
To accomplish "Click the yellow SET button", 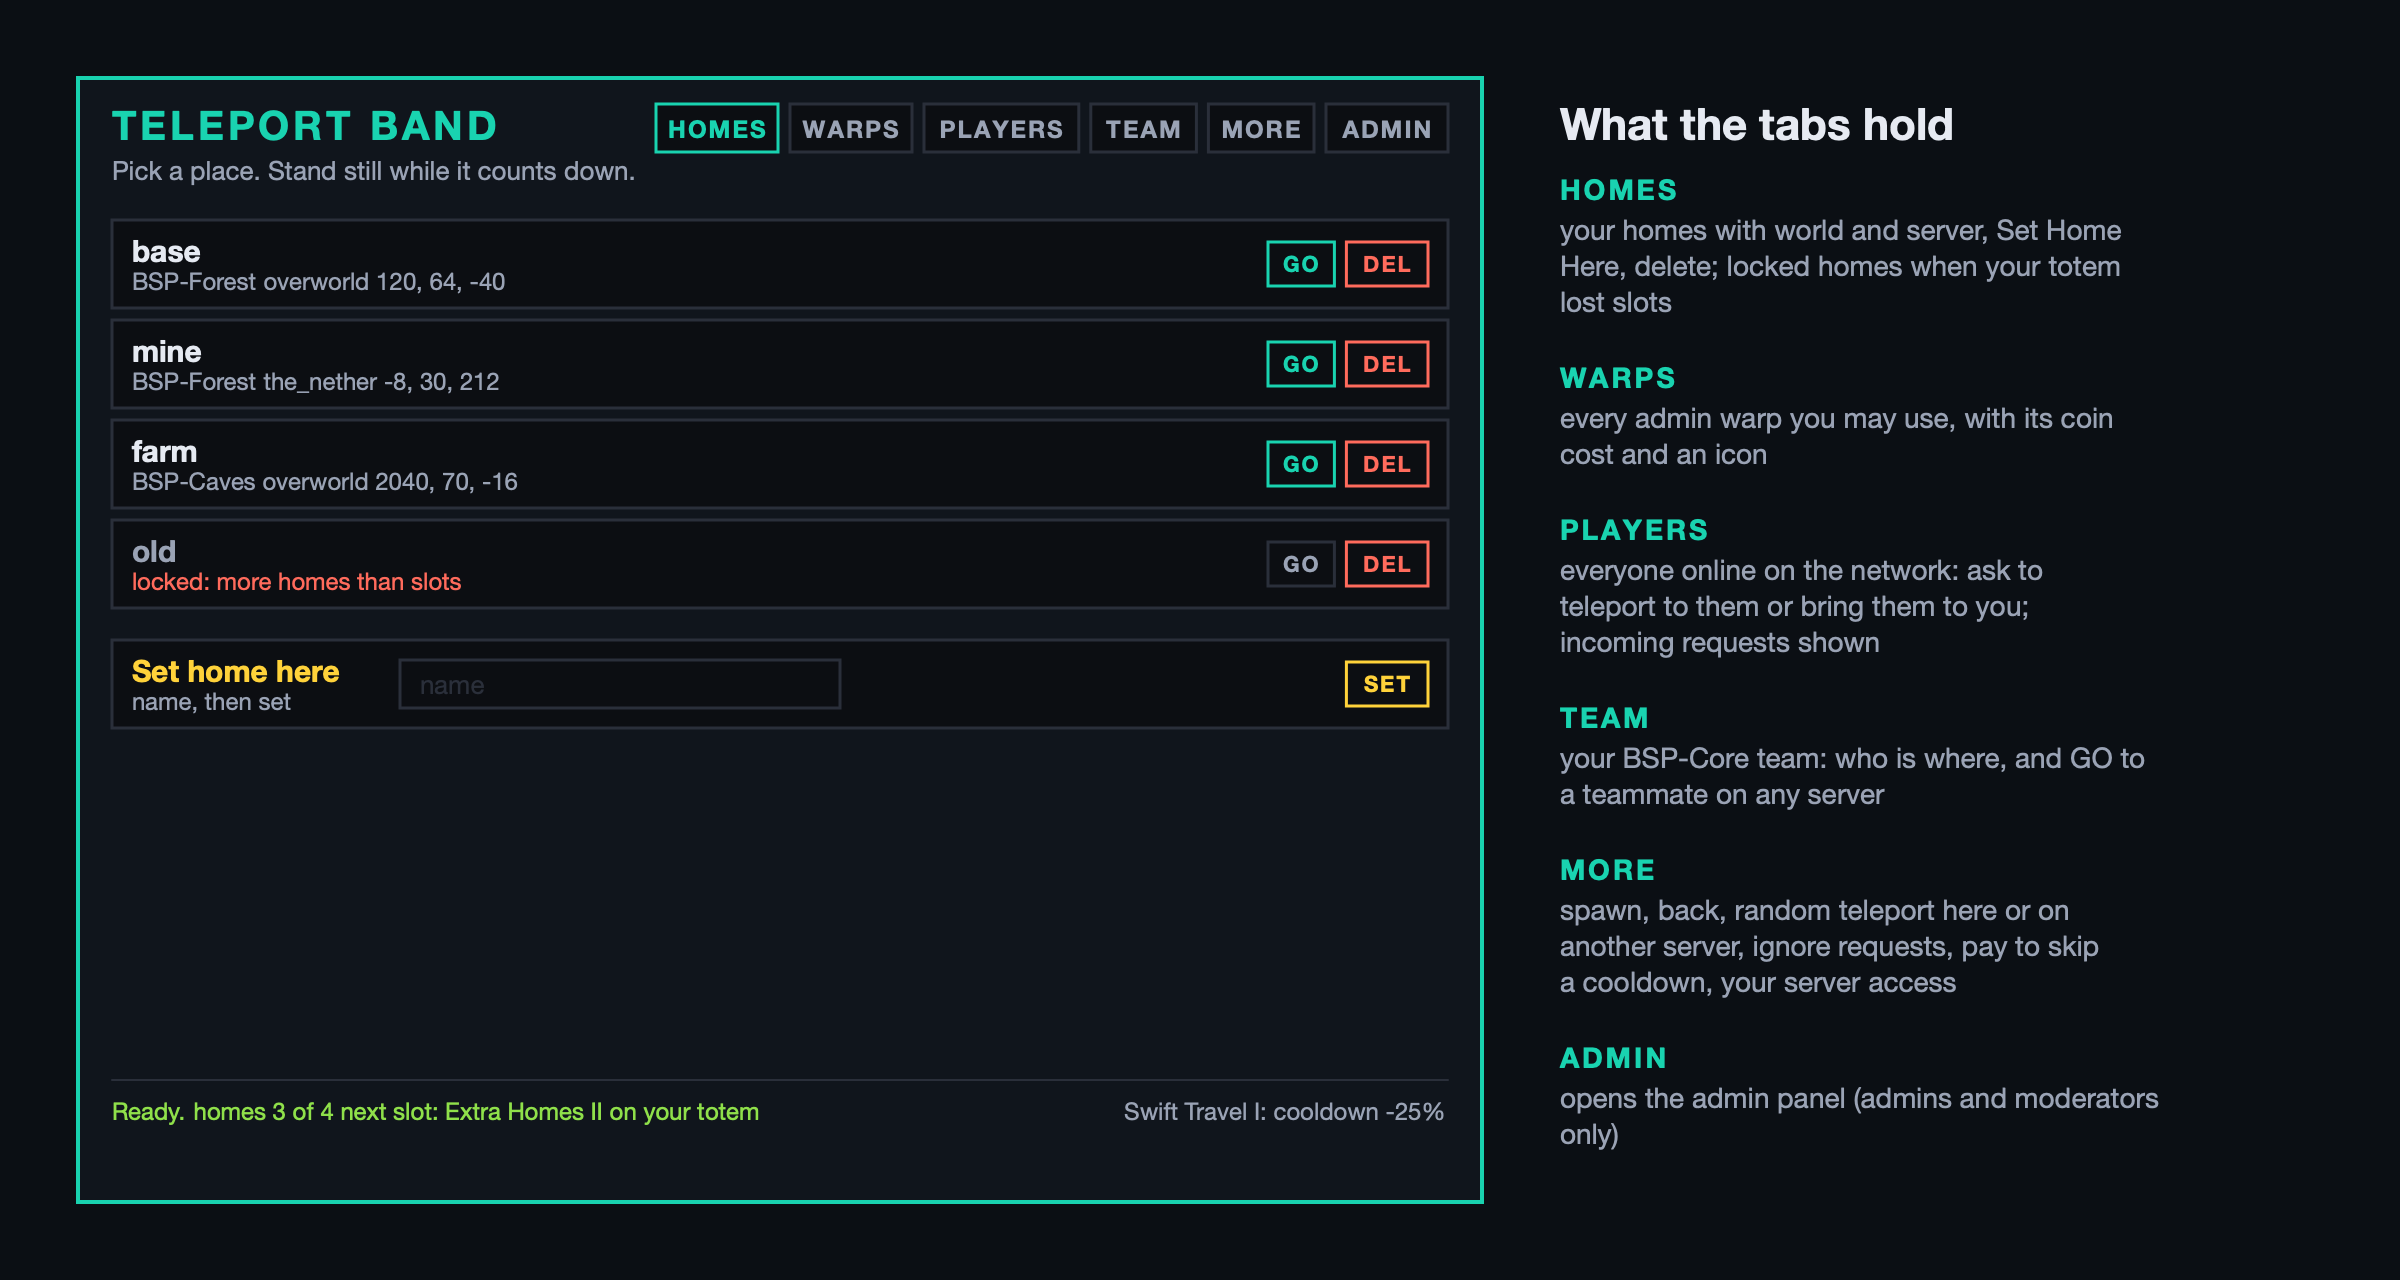I will pos(1387,684).
